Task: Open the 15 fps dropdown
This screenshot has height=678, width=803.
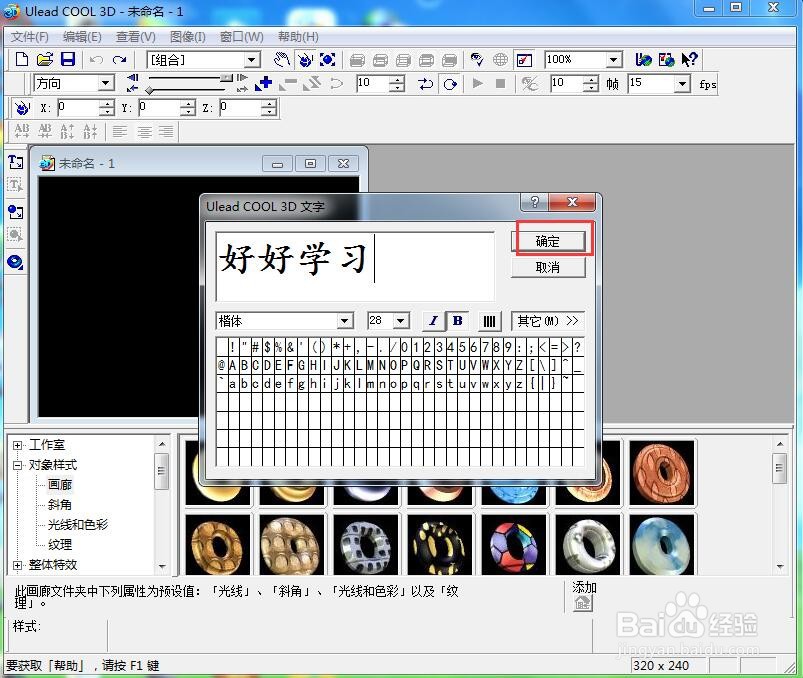Action: [682, 83]
